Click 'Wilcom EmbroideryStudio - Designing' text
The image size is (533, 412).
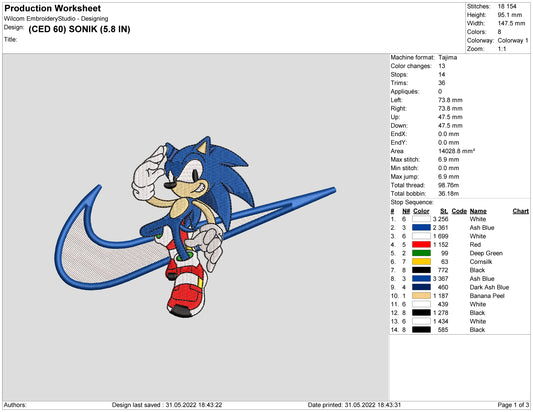(x=56, y=19)
